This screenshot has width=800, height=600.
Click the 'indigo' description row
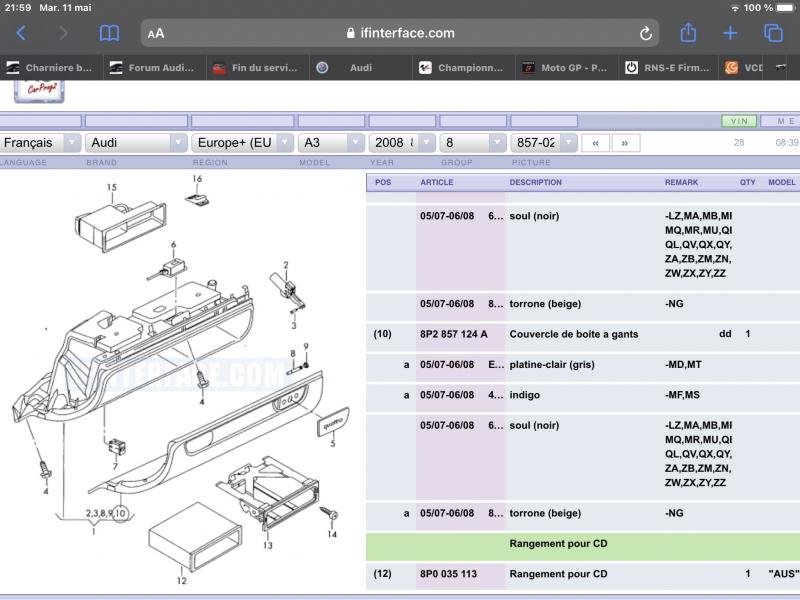pyautogui.click(x=583, y=395)
